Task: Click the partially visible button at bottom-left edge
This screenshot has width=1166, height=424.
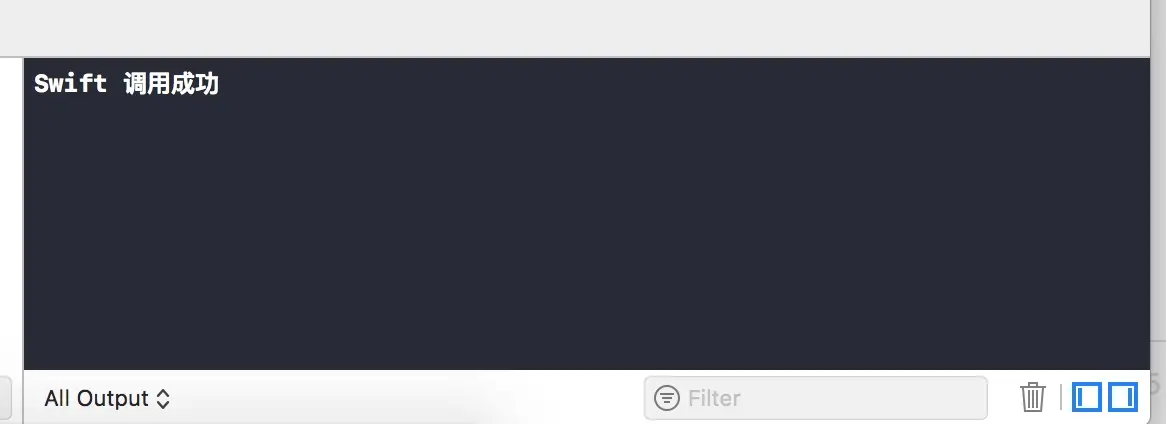Action: pos(5,398)
